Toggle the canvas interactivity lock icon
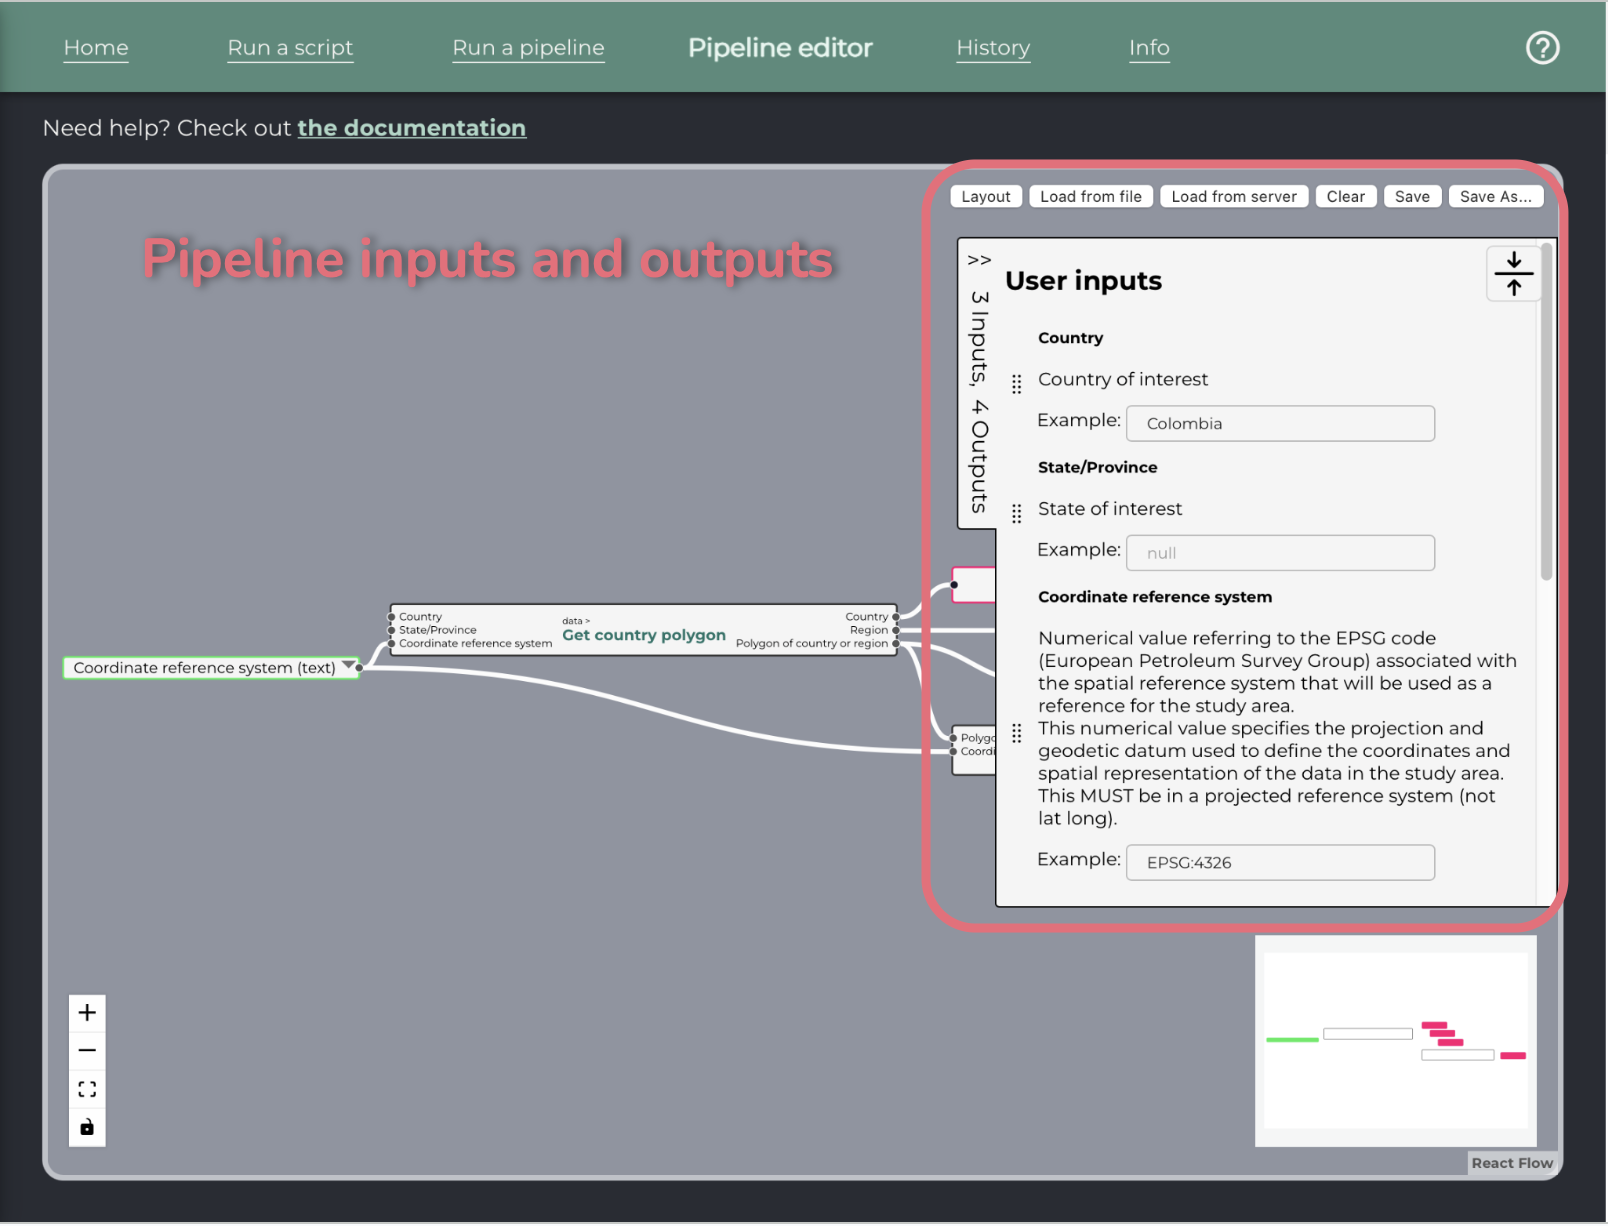Image resolution: width=1608 pixels, height=1226 pixels. coord(87,1127)
